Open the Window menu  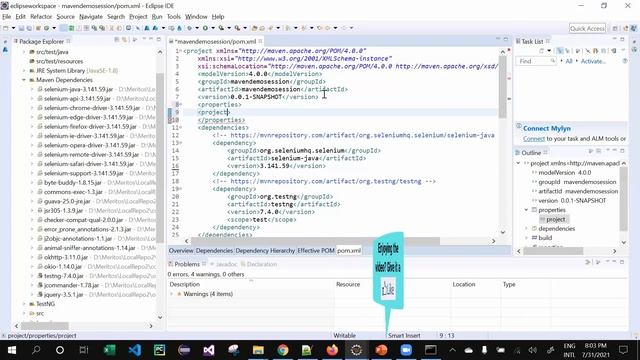196,17
